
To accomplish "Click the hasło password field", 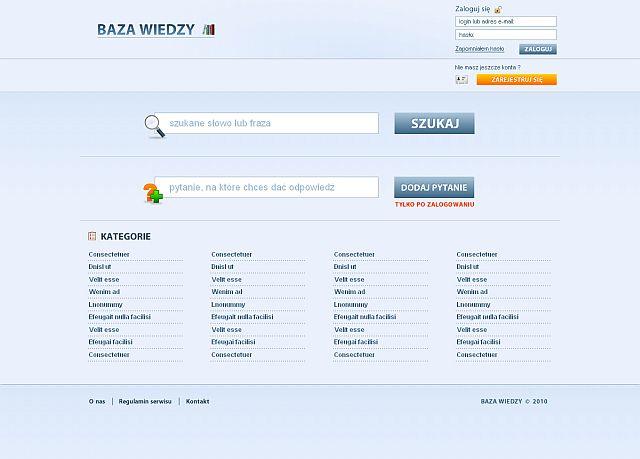I will [x=505, y=34].
